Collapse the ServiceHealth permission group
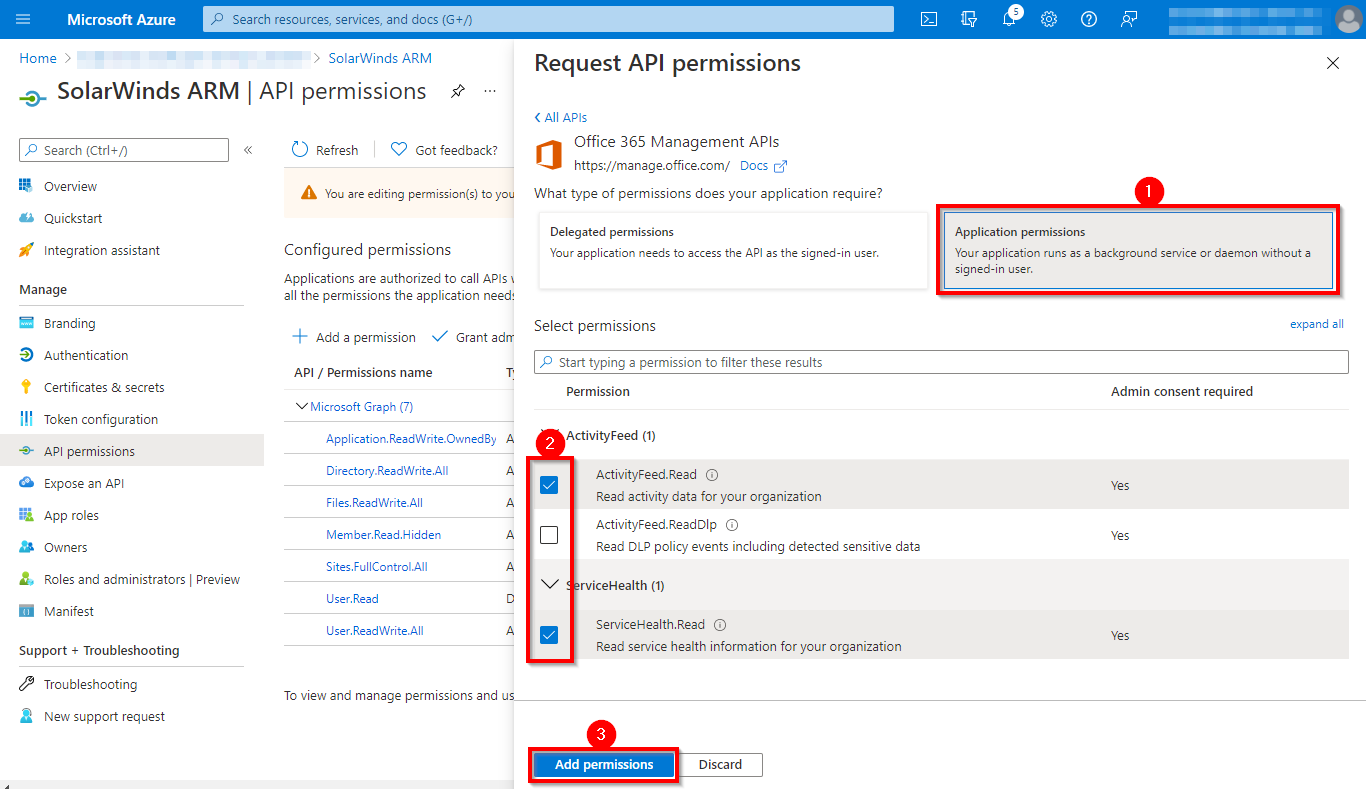Viewport: 1366px width, 789px height. pyautogui.click(x=550, y=584)
